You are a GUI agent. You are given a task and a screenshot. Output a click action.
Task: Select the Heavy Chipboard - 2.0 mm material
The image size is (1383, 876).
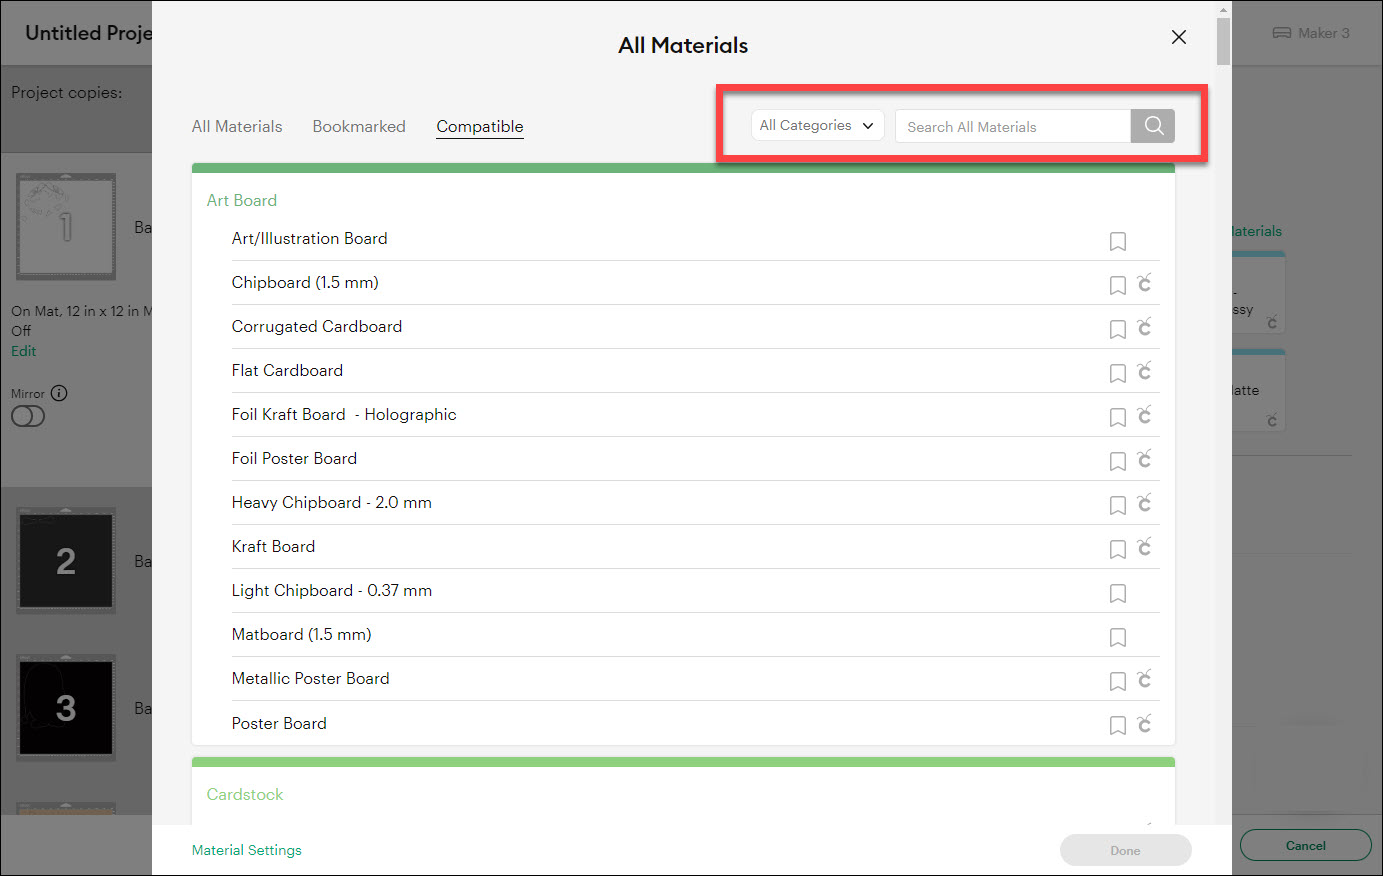(332, 503)
